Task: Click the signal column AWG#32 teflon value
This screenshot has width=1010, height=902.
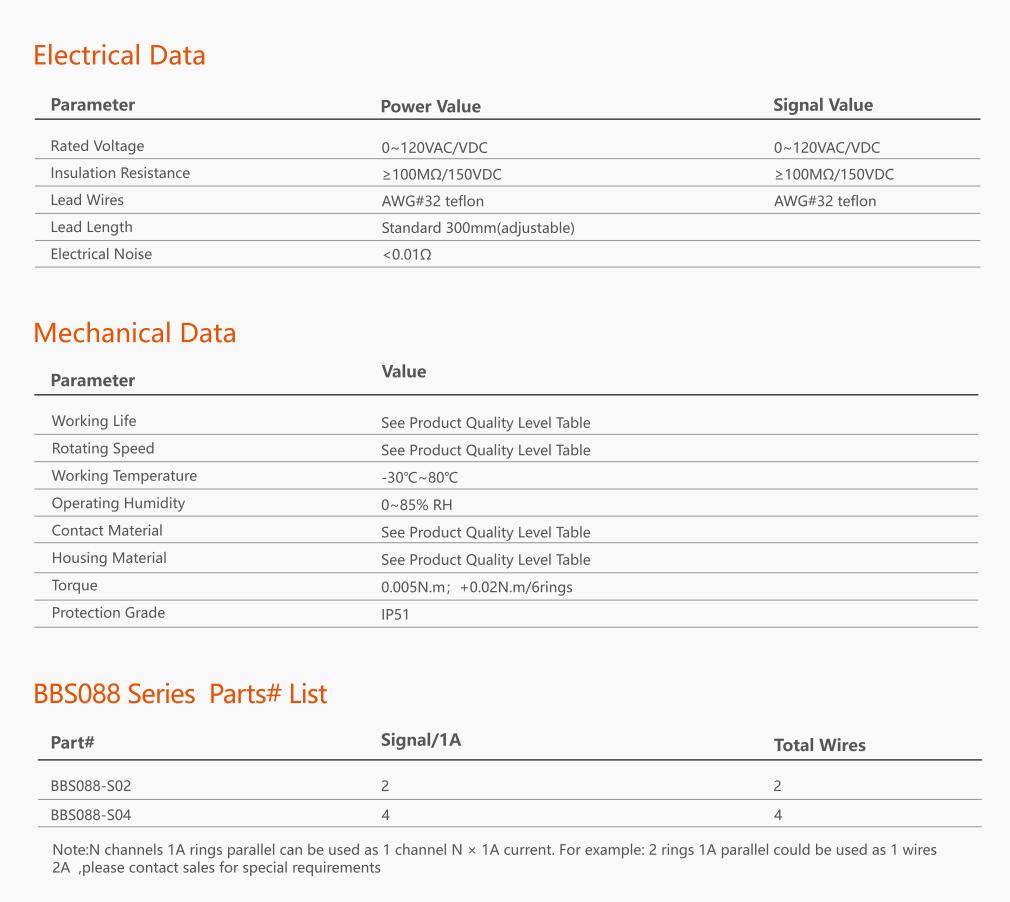Action: coord(824,201)
